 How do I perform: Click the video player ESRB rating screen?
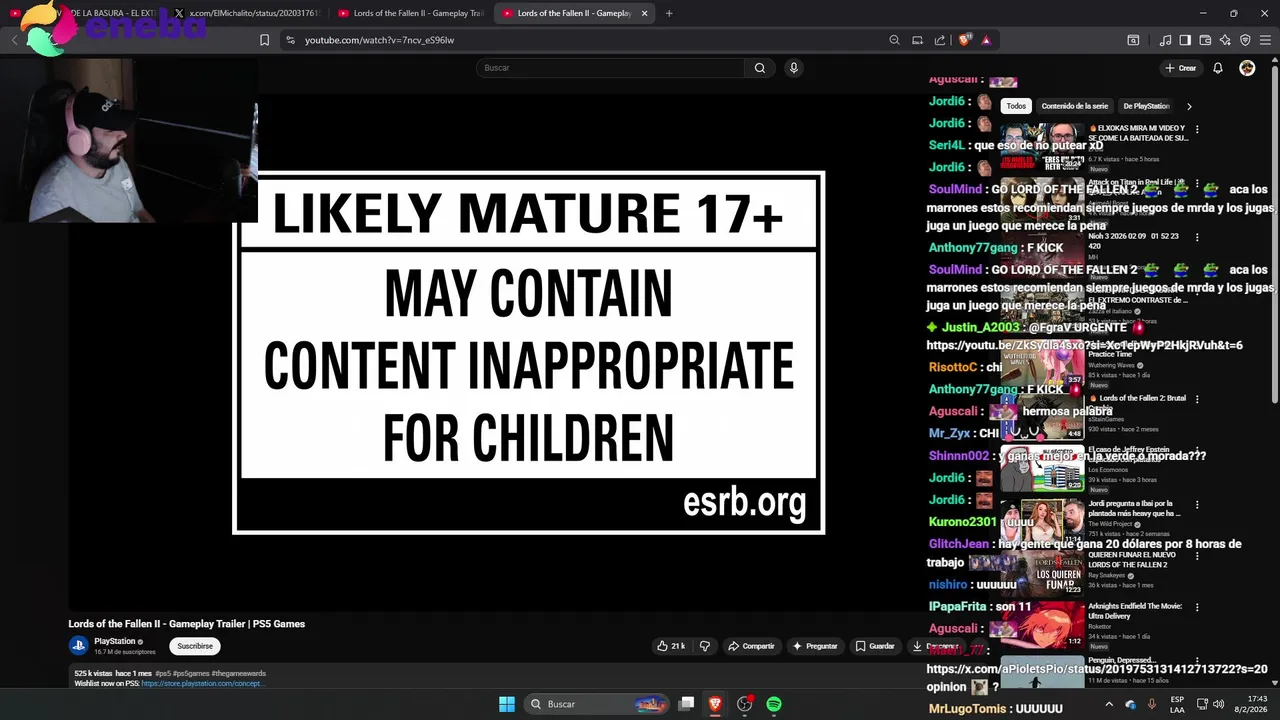pyautogui.click(x=528, y=353)
